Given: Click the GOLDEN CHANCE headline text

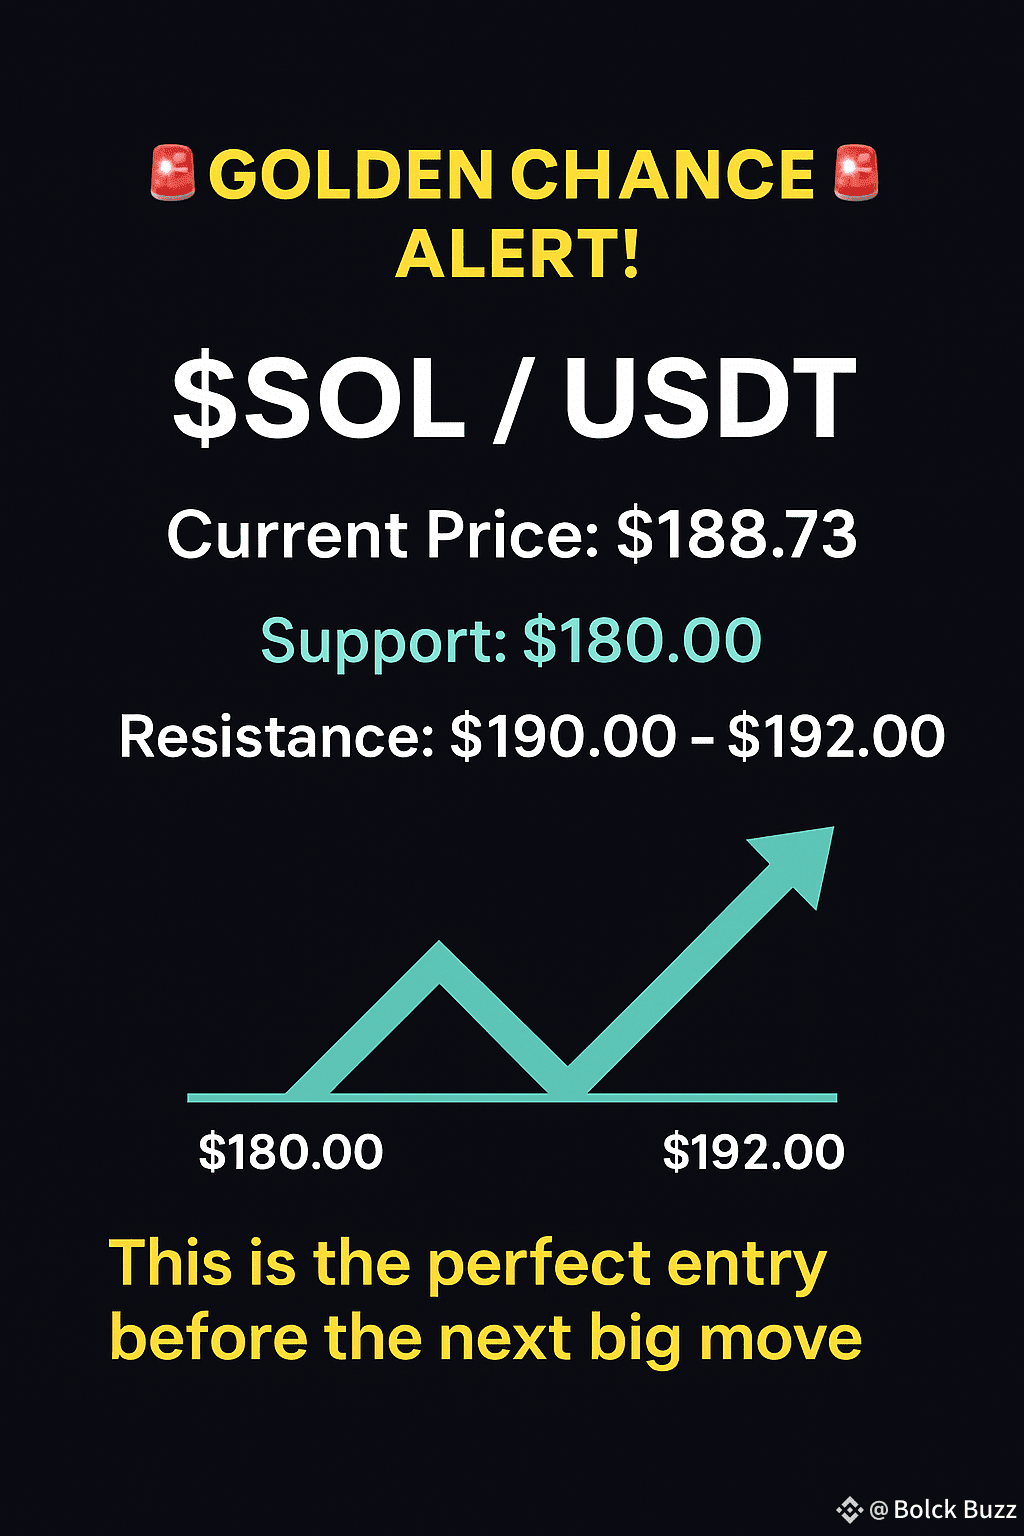Looking at the screenshot, I should 512,175.
